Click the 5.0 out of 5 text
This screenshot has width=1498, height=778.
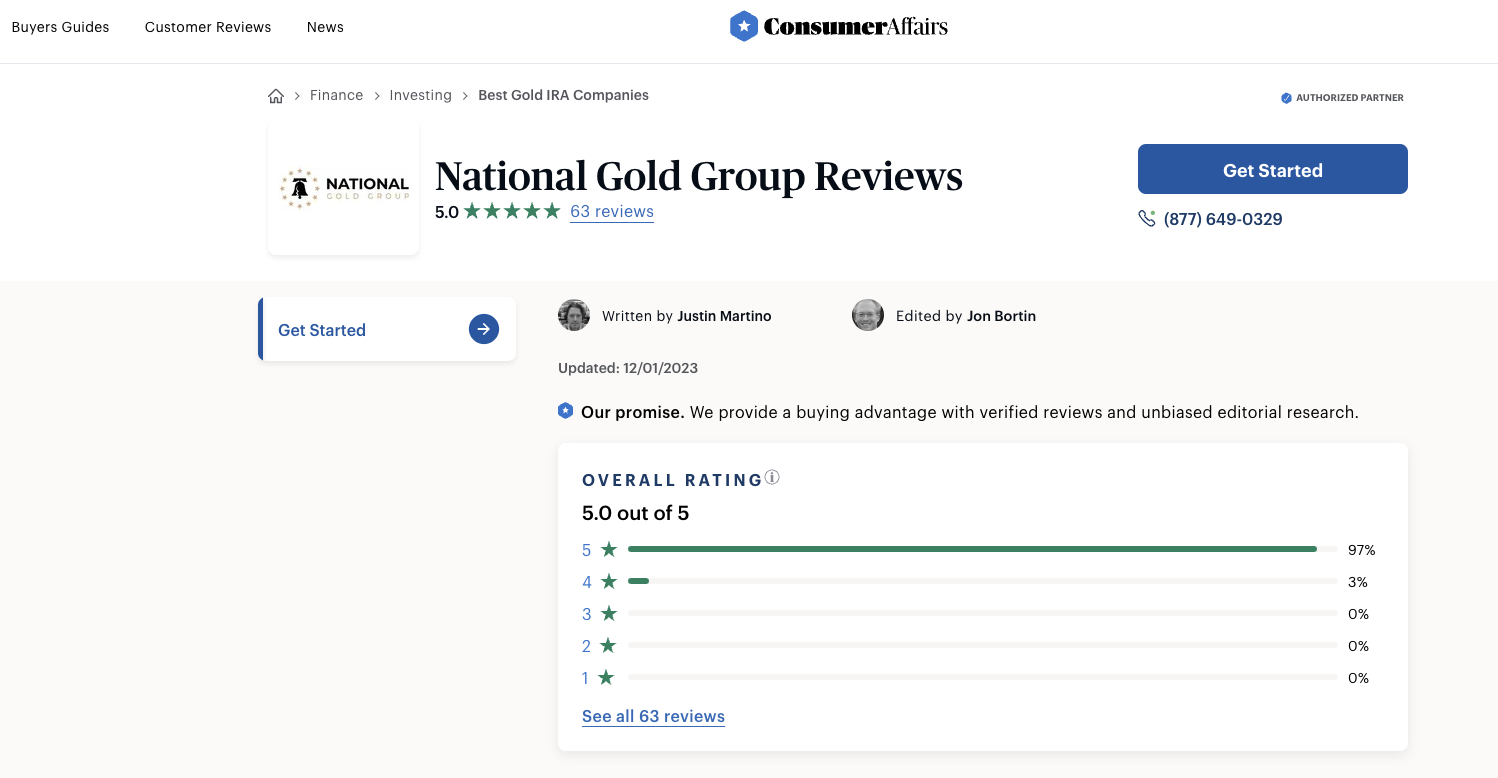[635, 513]
